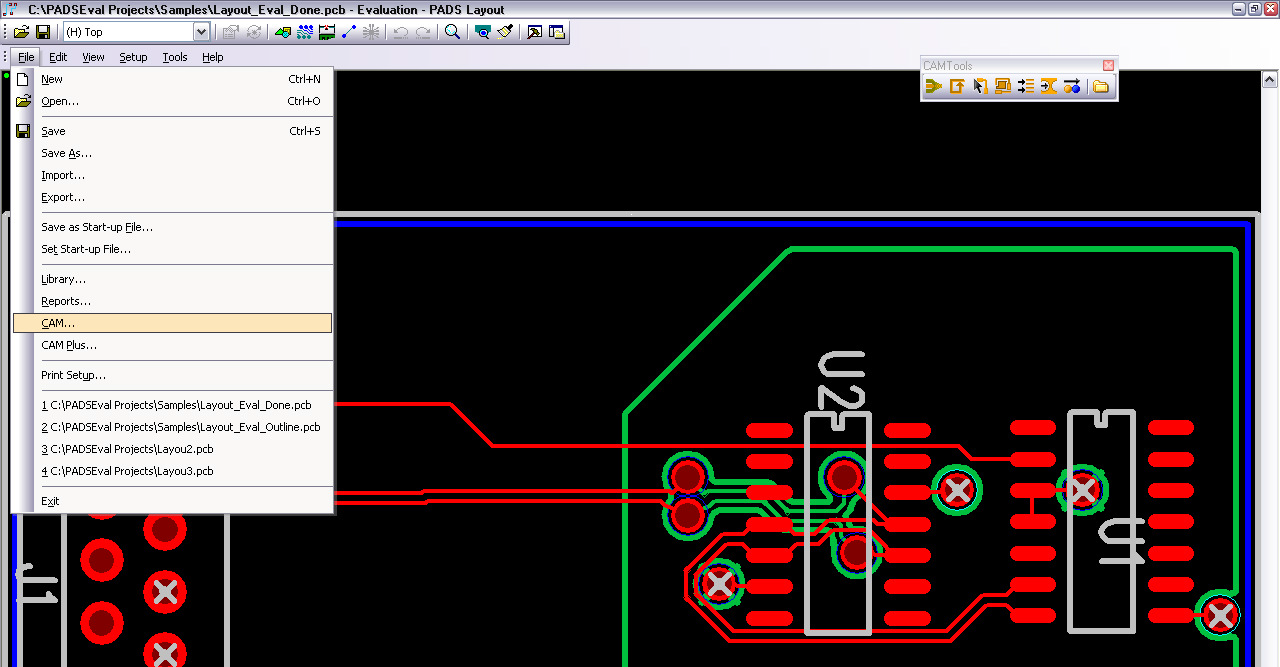This screenshot has height=667, width=1280.
Task: Click the U2 component reference label
Action: tap(841, 381)
